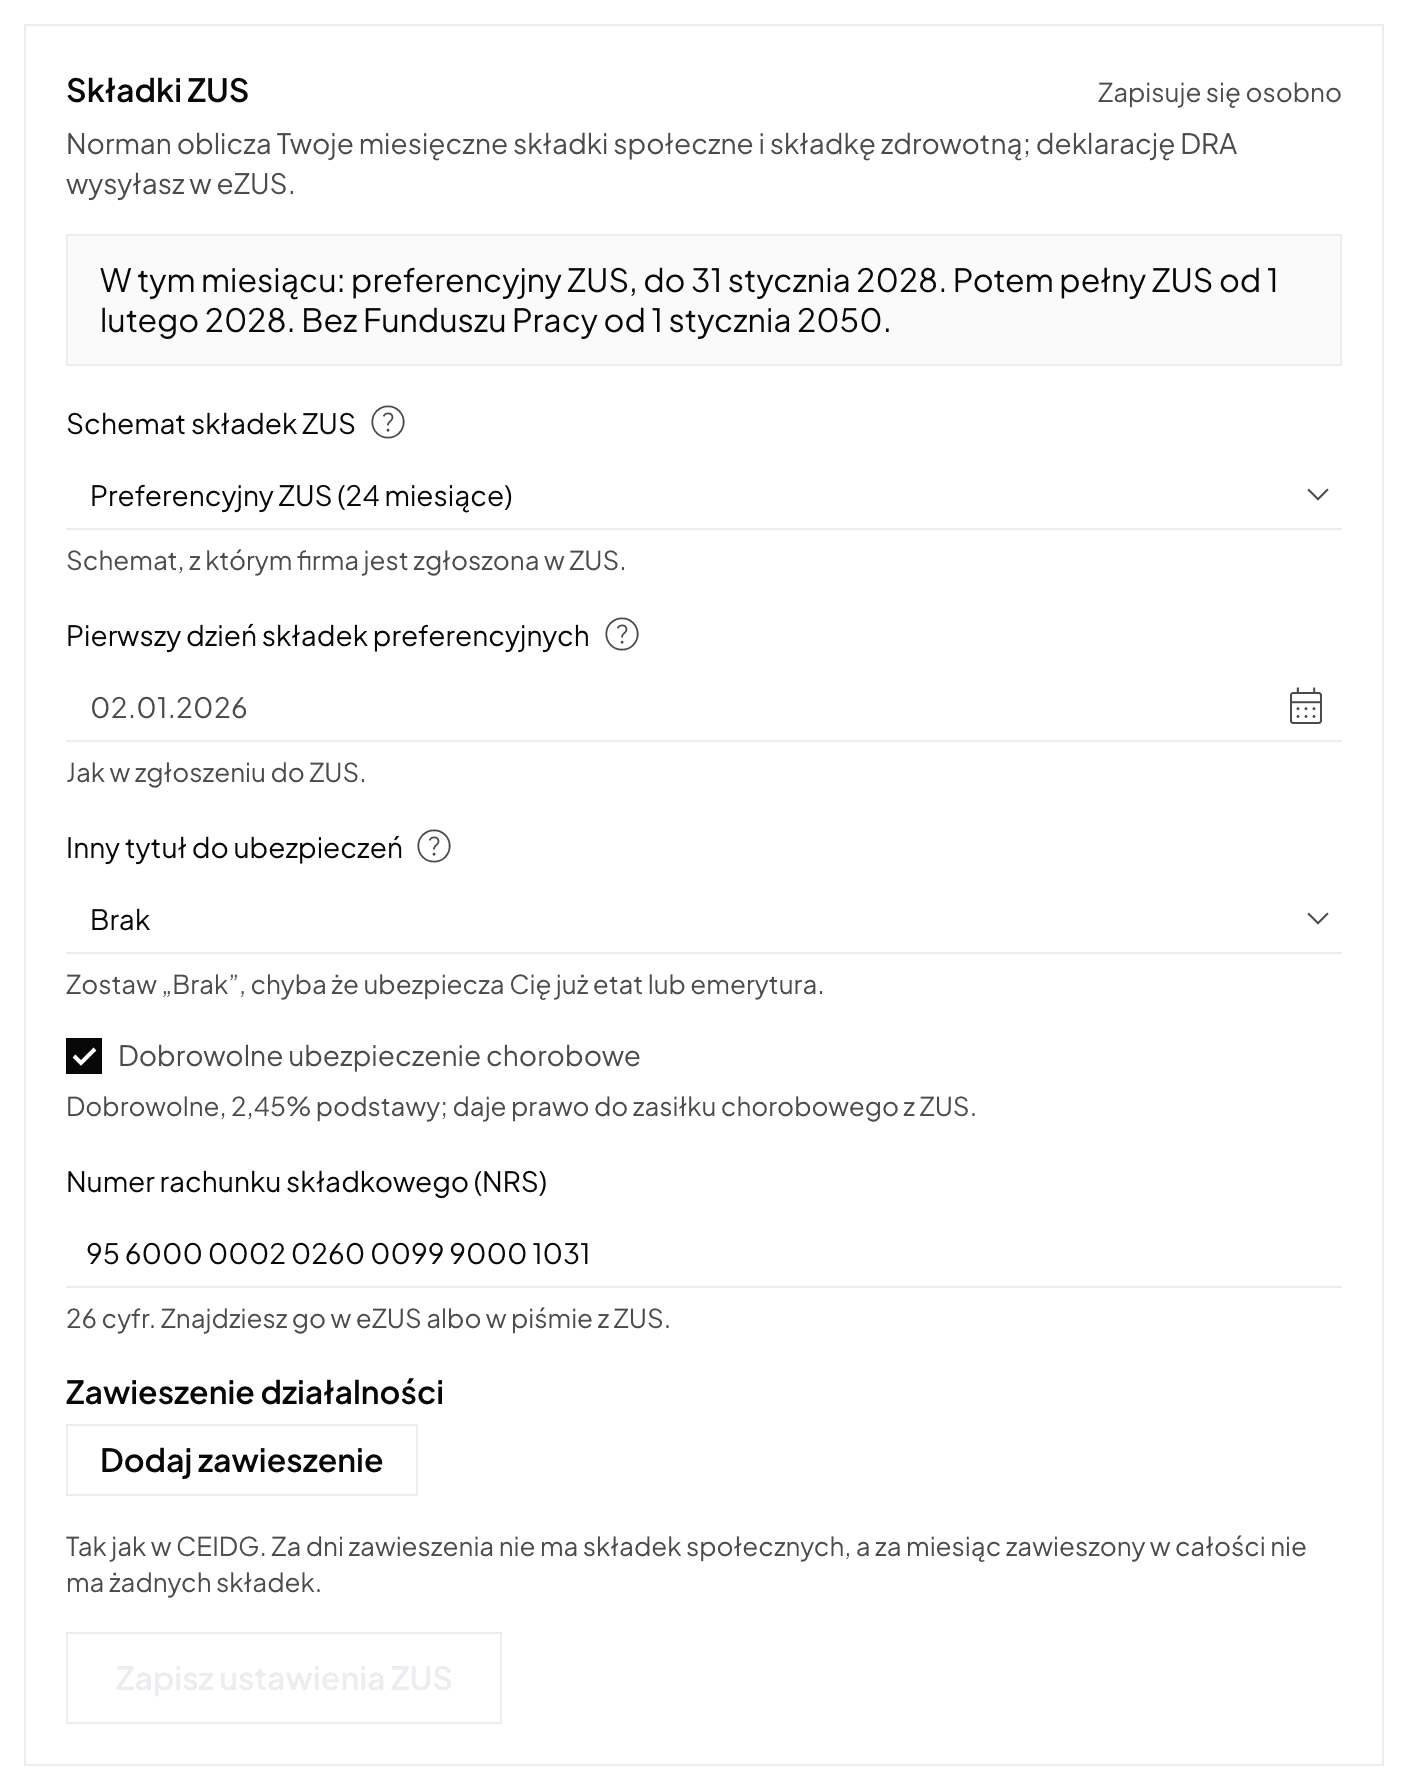Click the Zapisuje się osobno text

click(x=1219, y=93)
